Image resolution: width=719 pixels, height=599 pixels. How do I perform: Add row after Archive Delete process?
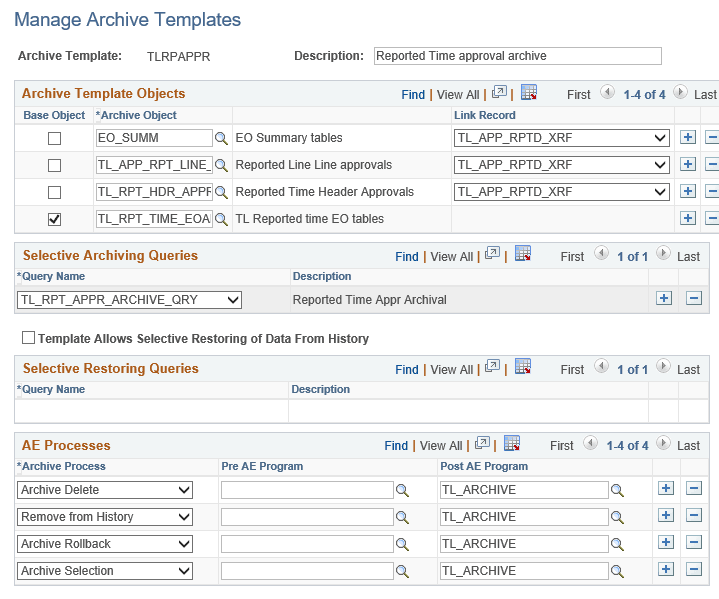[665, 488]
